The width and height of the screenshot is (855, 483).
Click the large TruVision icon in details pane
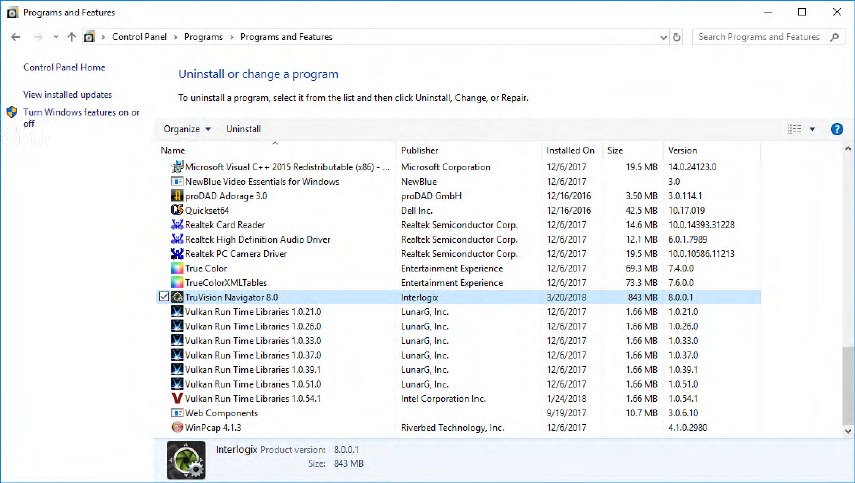coord(186,460)
